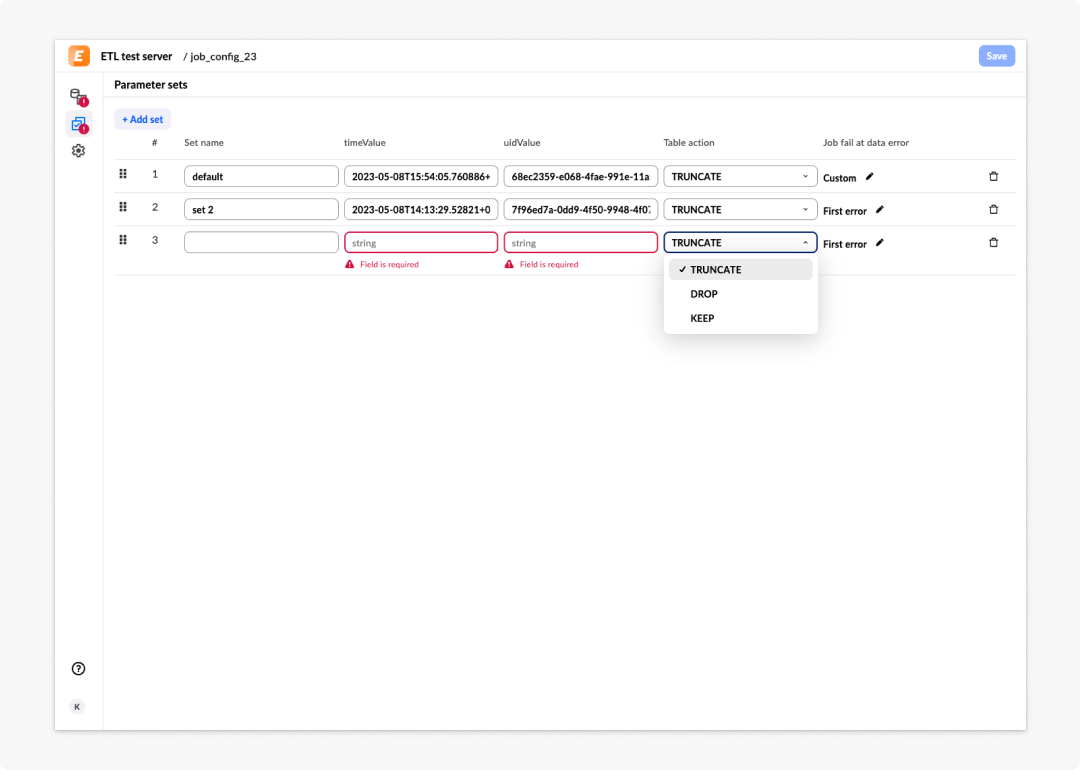Open the settings gear in sidebar
The width and height of the screenshot is (1080, 770).
(x=79, y=151)
